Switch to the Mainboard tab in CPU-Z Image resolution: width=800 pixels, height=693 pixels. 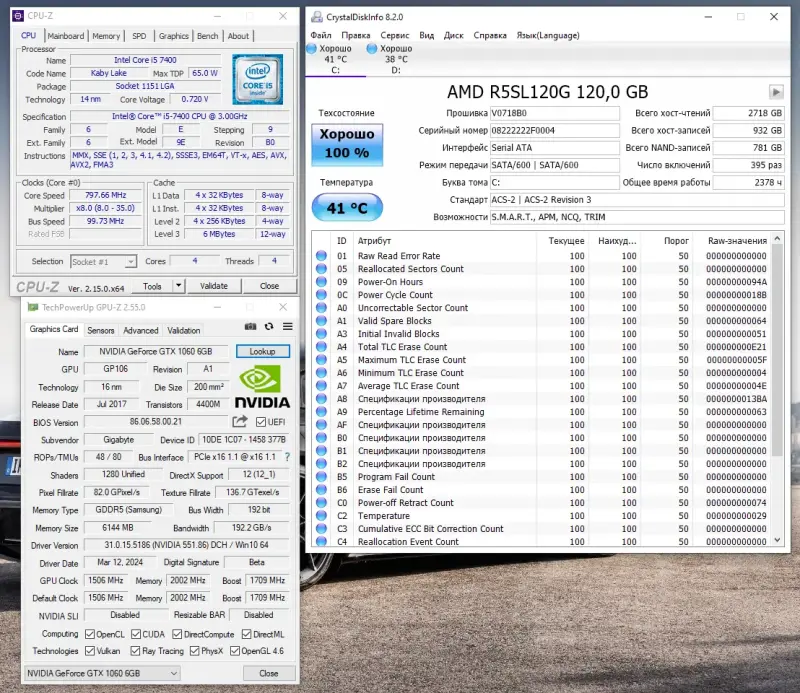tap(66, 36)
